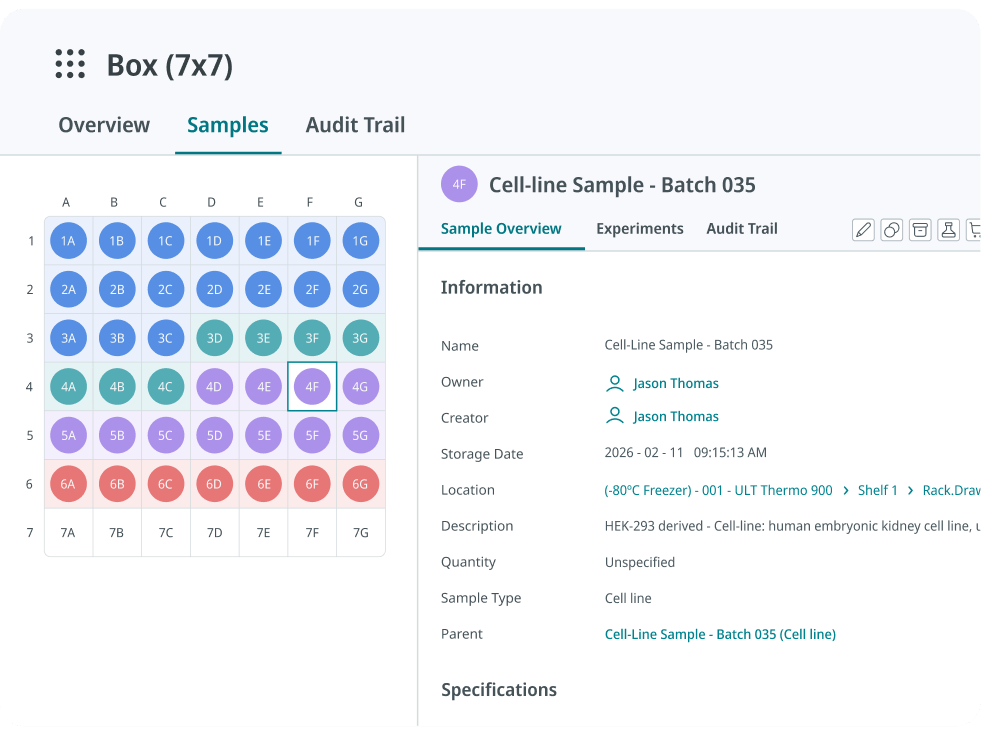
Task: Click the Cell-Line Sample - Batch 035 name value
Action: pos(688,345)
